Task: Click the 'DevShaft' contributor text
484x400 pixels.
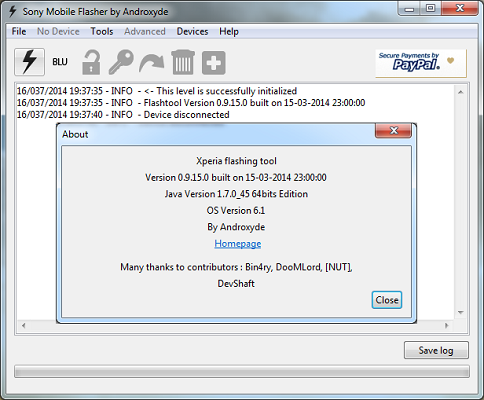Action: 236,284
